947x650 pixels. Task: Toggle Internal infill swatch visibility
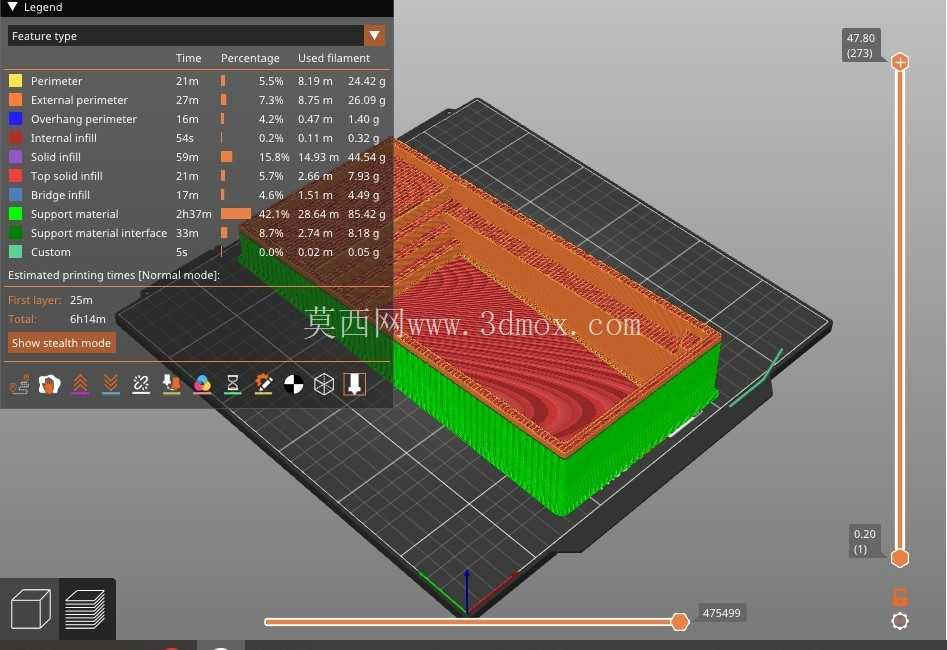click(x=16, y=138)
